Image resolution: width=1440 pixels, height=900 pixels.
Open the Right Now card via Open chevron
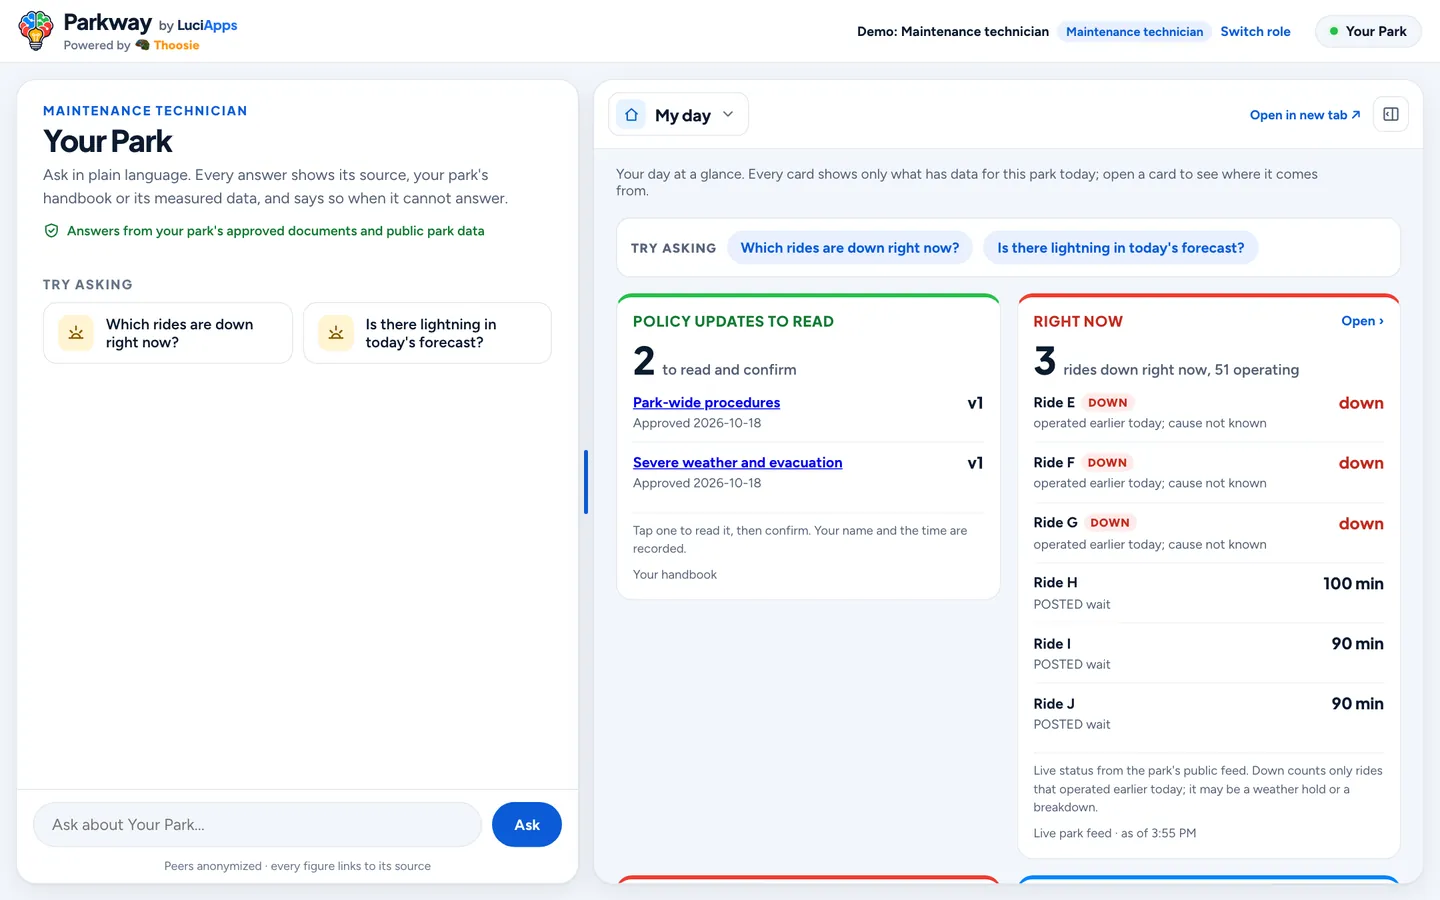click(x=1362, y=321)
